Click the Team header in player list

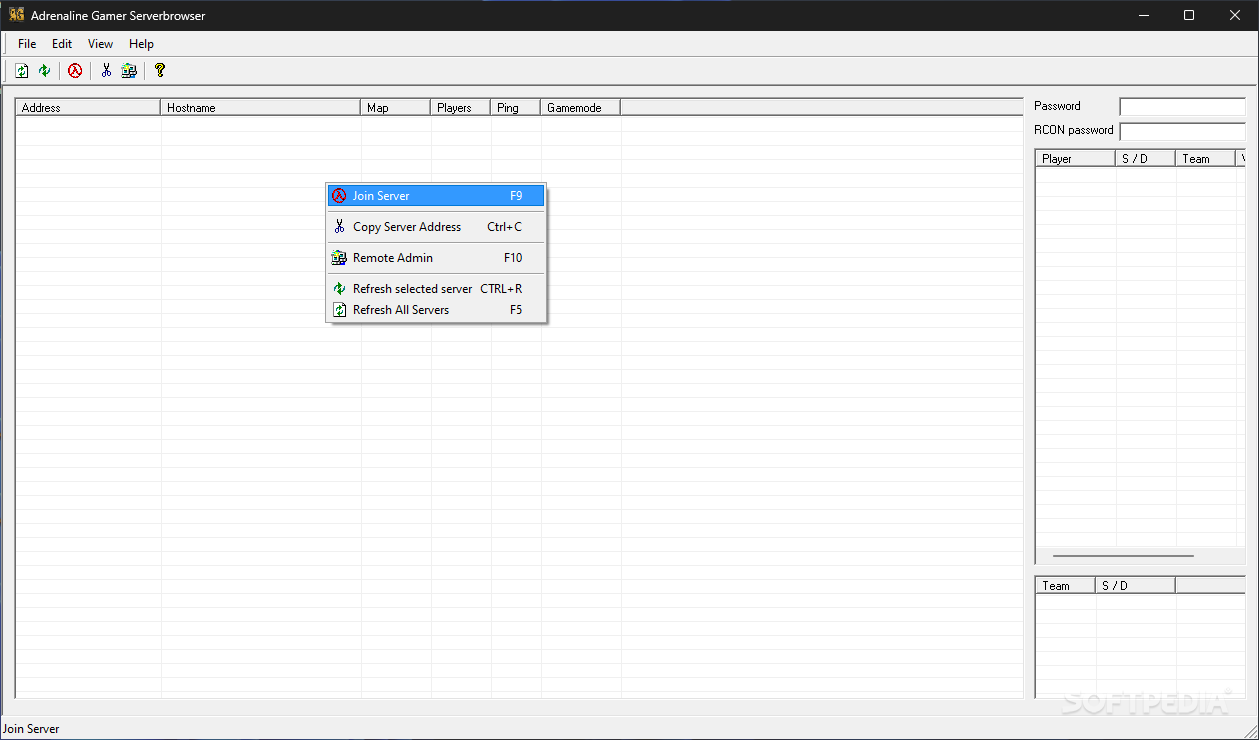[x=1205, y=159]
